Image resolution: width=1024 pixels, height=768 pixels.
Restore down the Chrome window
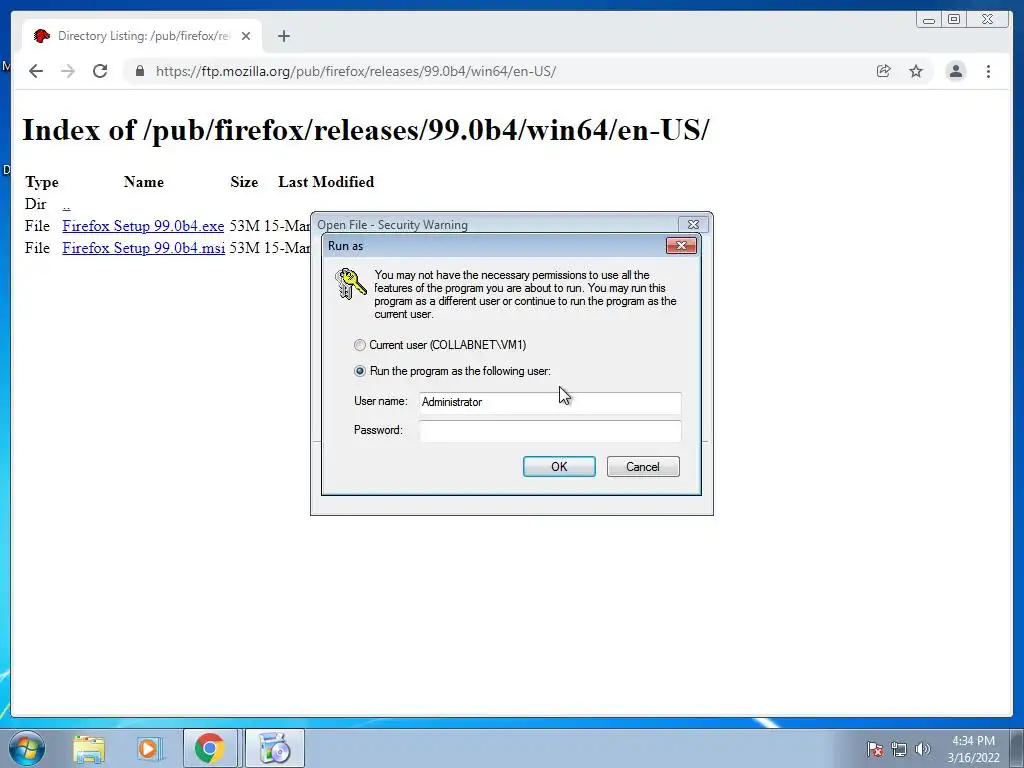coord(954,20)
